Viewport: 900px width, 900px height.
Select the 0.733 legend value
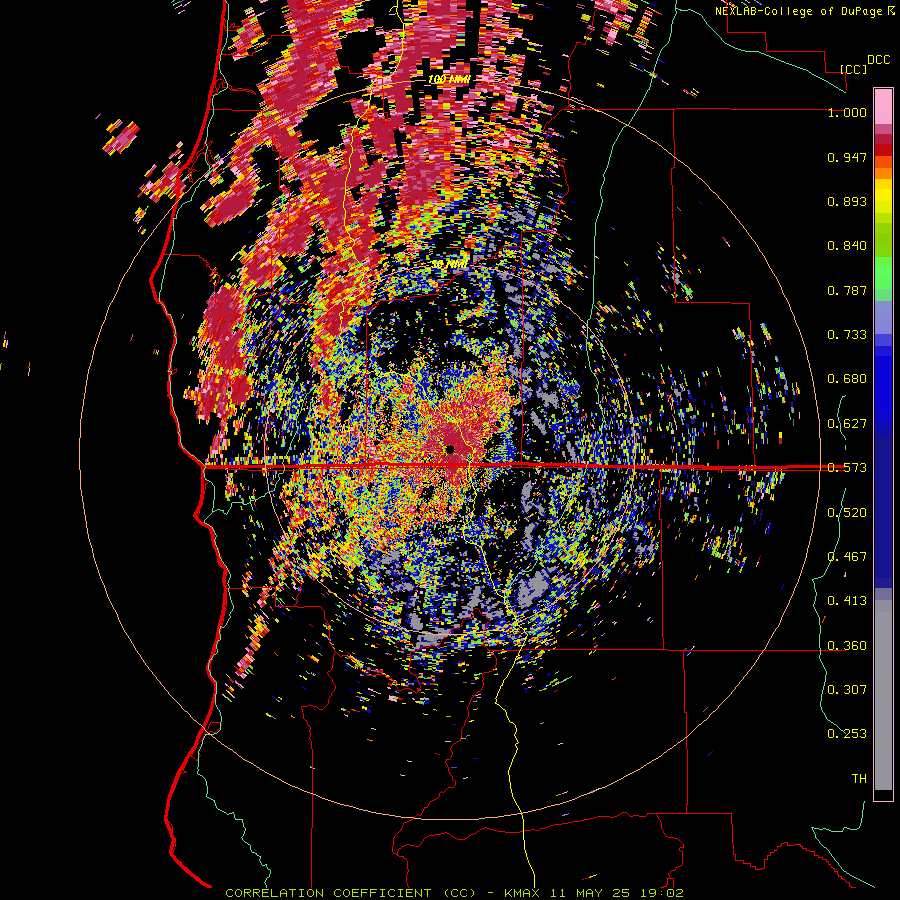pos(847,335)
